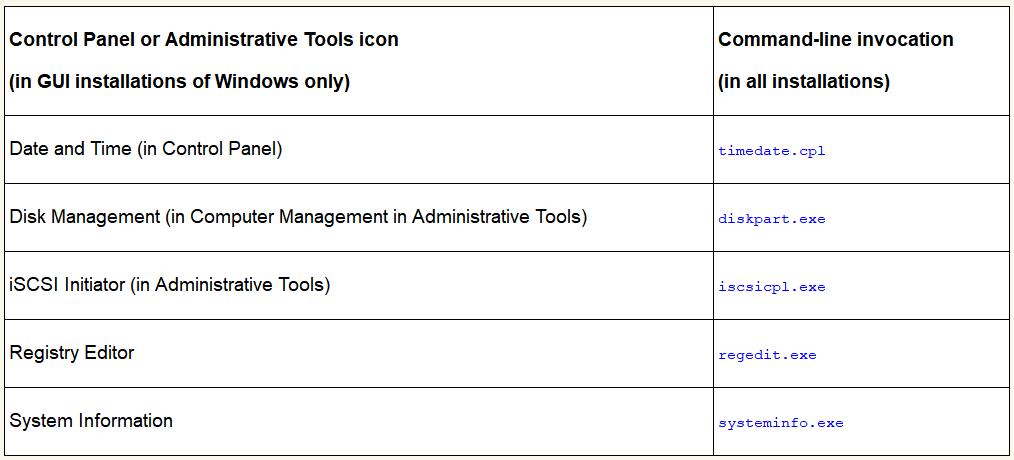The width and height of the screenshot is (1014, 460).
Task: Click "(in GUI installations of Windows only)" text
Action: [180, 82]
